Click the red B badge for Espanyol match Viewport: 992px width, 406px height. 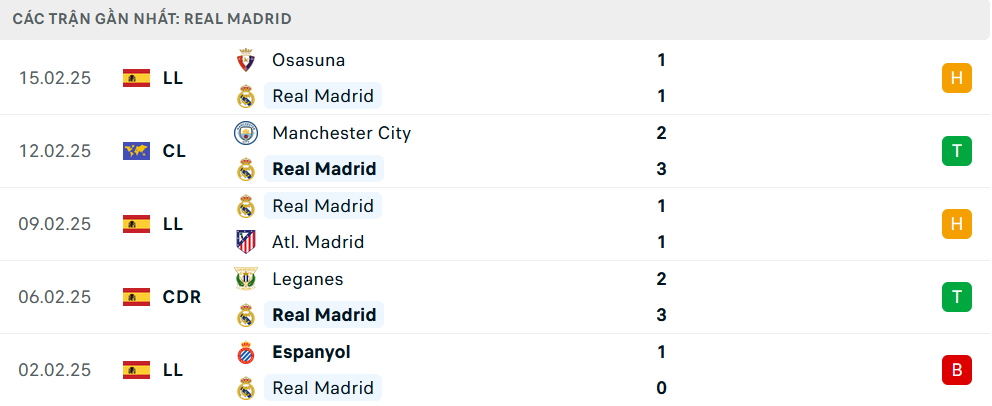[956, 370]
